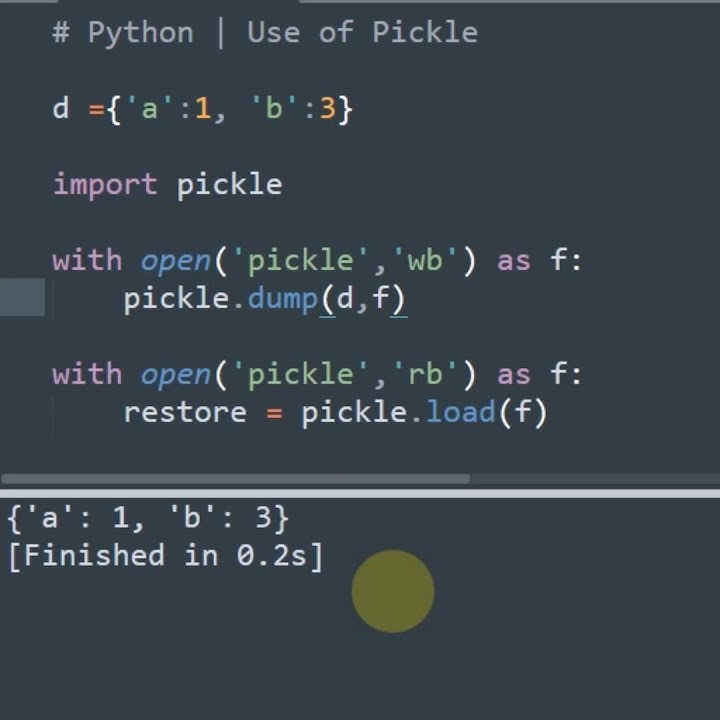The height and width of the screenshot is (720, 720).
Task: Click the yellow circle in output panel
Action: point(393,591)
